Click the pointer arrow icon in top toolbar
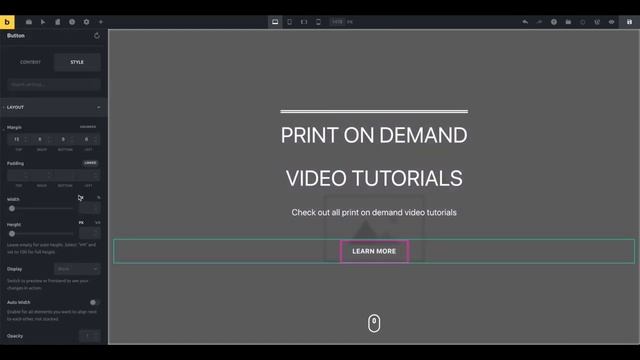The width and height of the screenshot is (640, 360). 43,22
